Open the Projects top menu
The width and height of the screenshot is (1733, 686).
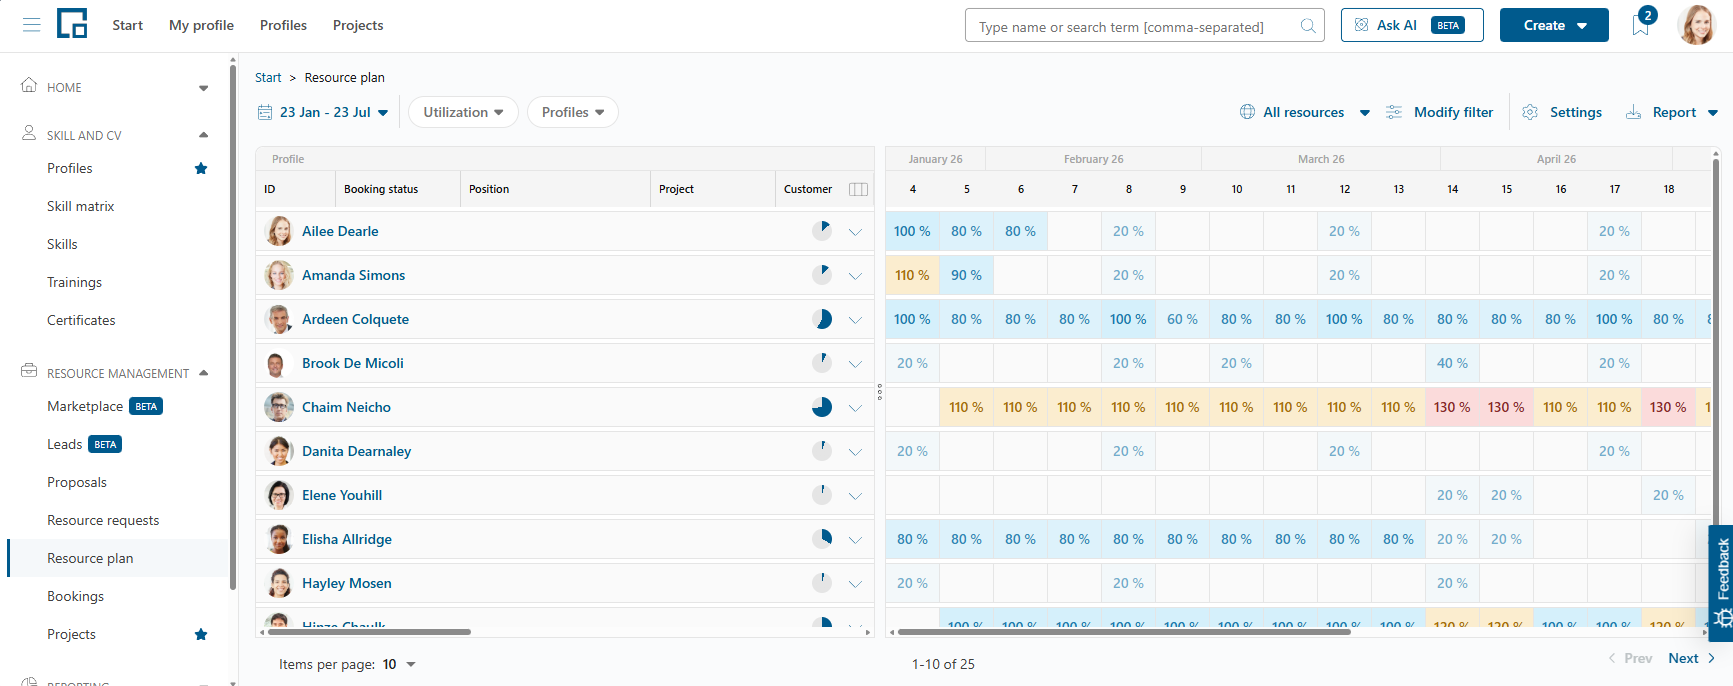click(358, 25)
